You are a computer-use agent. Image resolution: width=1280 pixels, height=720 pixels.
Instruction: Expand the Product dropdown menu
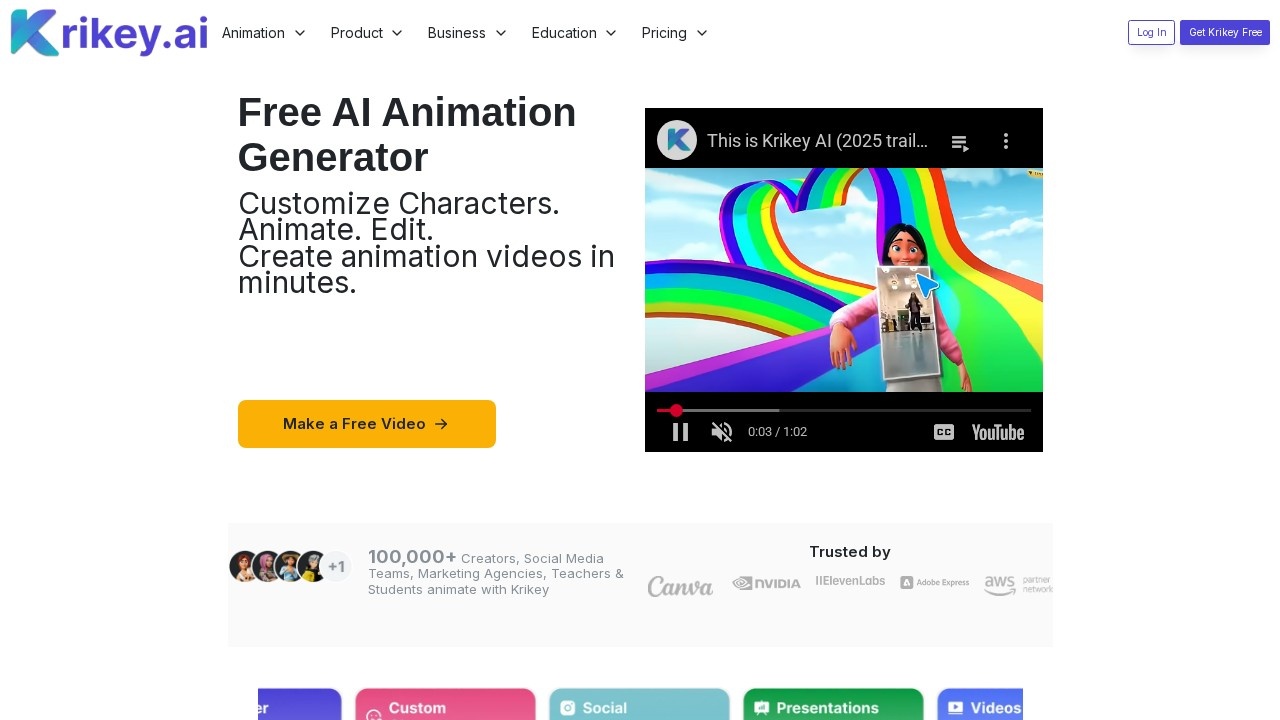click(366, 33)
